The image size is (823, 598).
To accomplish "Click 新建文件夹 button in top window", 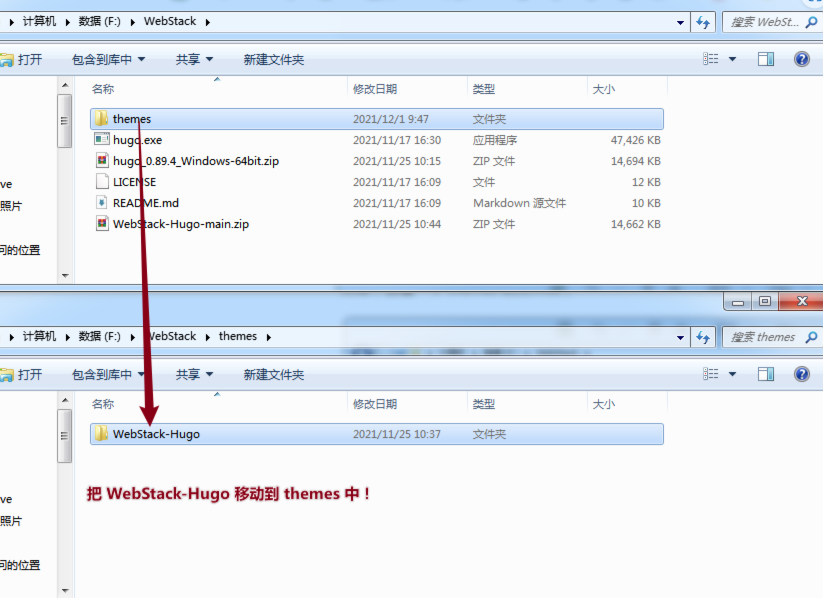I will pos(273,59).
